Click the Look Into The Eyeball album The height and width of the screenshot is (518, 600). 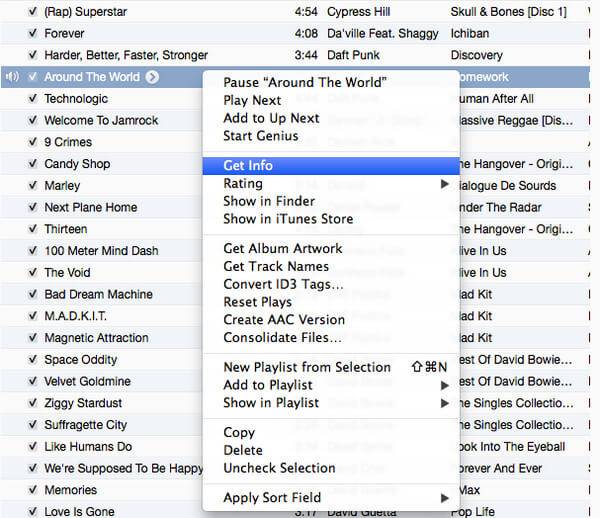512,447
